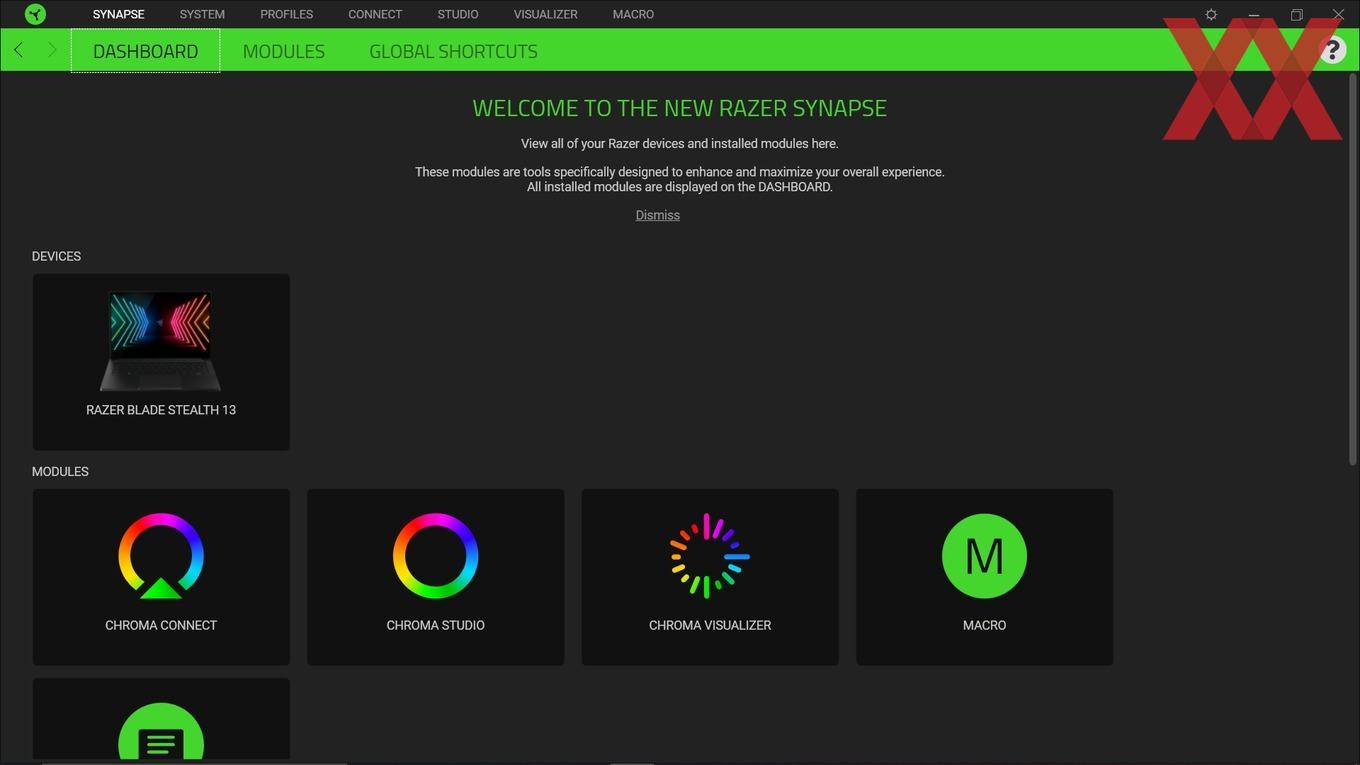The image size is (1360, 765).
Task: Click the MACRO module card label
Action: (984, 625)
